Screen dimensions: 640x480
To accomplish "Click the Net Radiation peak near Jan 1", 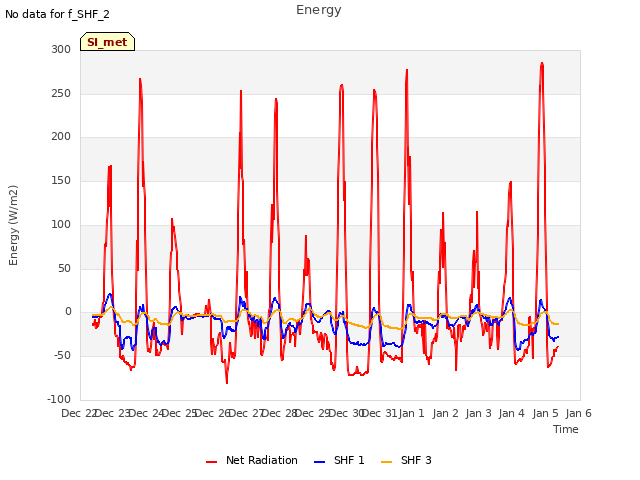I will coord(407,70).
